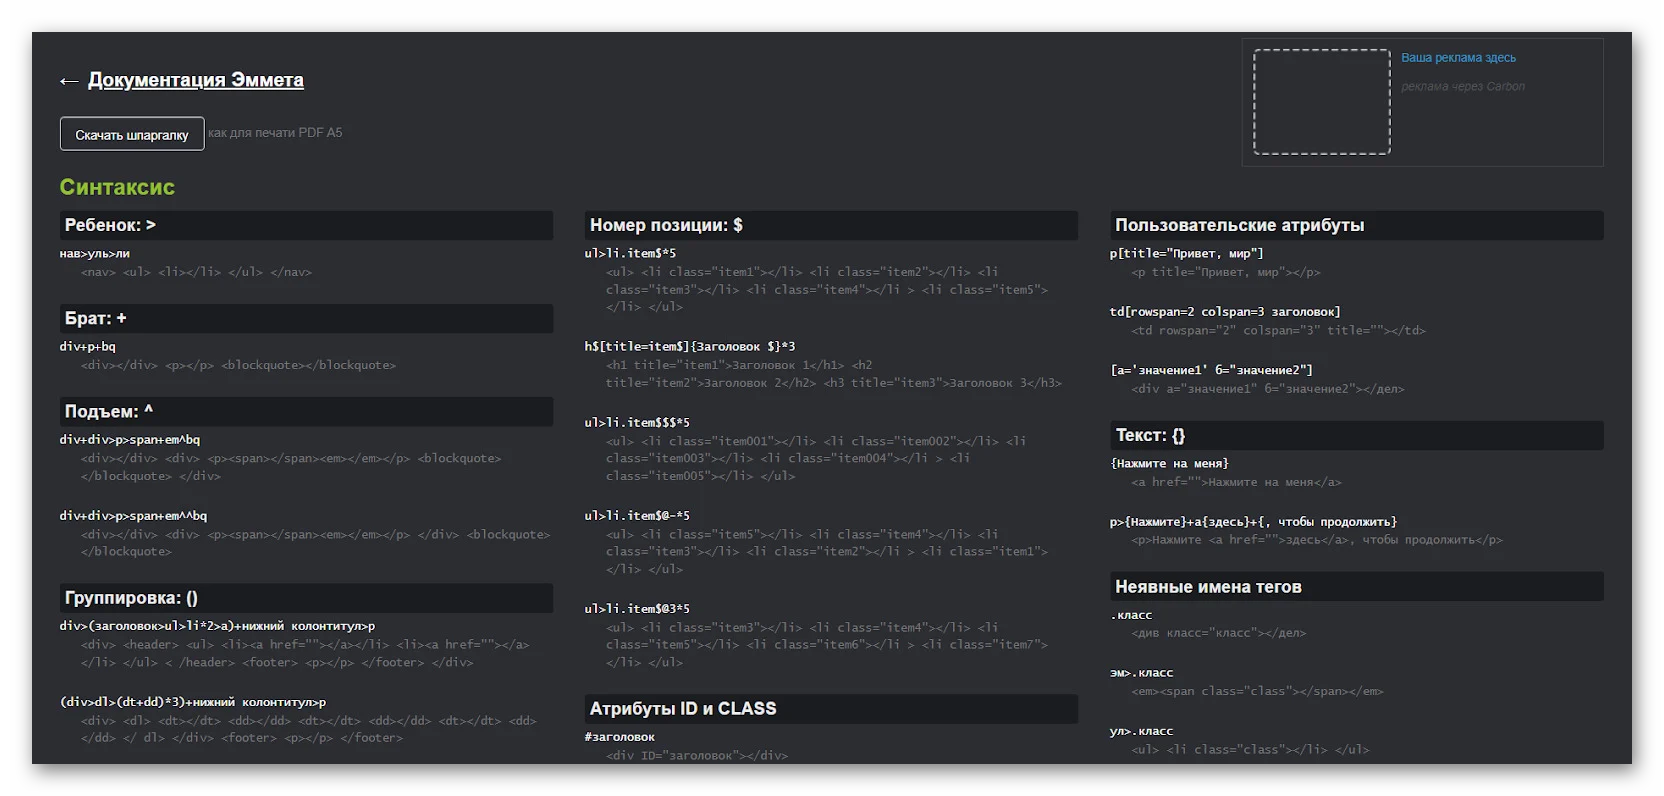Click the Текст: {} header
The width and height of the screenshot is (1664, 796).
[1356, 435]
